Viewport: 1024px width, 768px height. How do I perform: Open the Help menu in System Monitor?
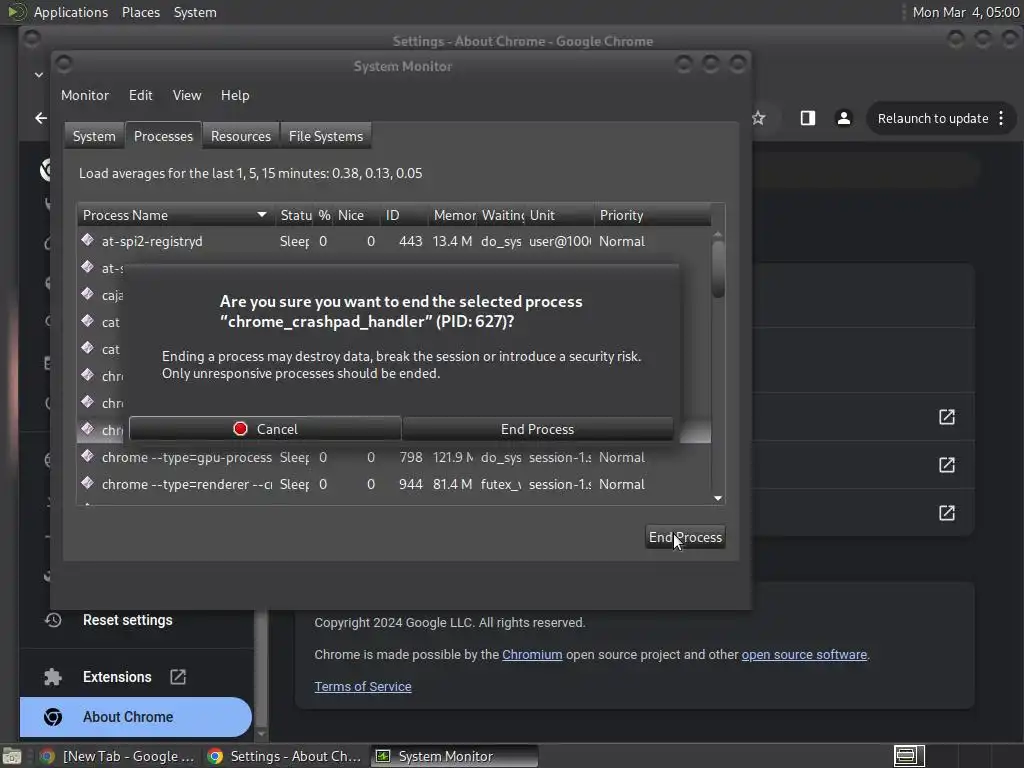click(234, 95)
